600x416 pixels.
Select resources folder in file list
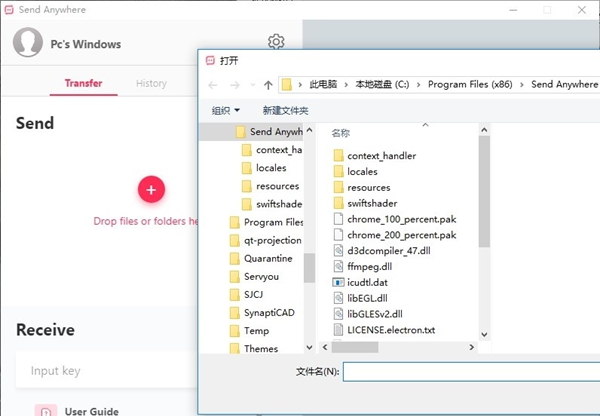pyautogui.click(x=362, y=188)
